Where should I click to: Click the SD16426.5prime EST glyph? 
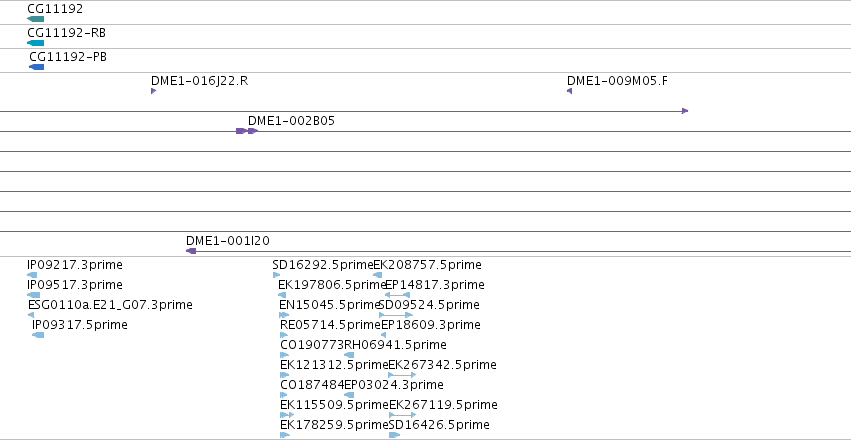coord(395,435)
